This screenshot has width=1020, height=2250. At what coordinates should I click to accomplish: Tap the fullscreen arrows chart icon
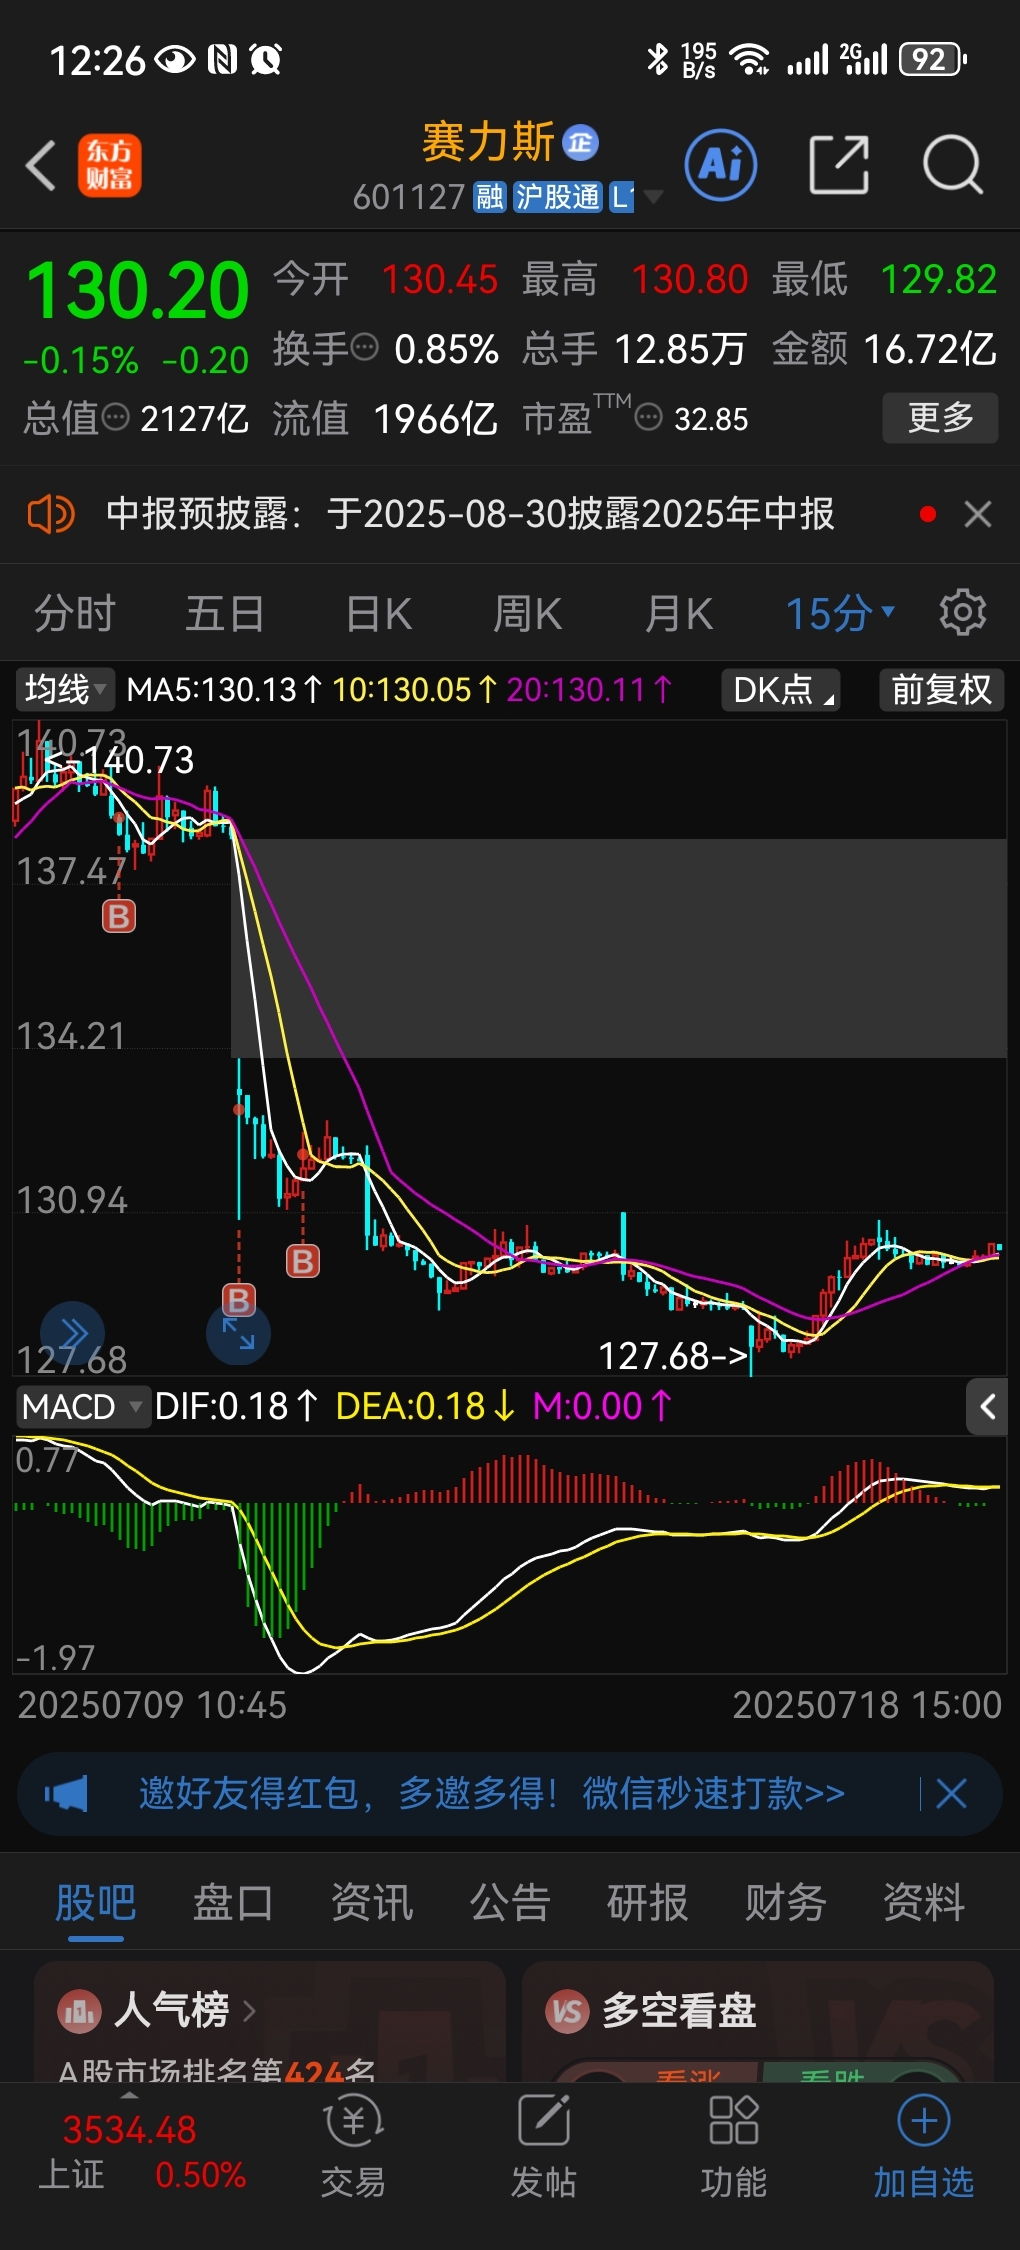point(238,1334)
